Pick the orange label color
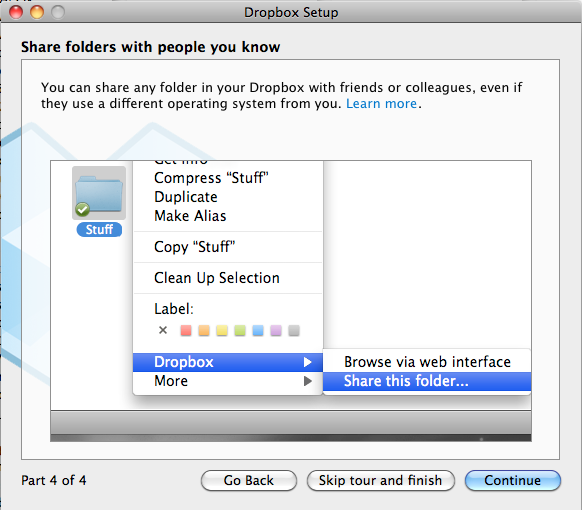 204,330
